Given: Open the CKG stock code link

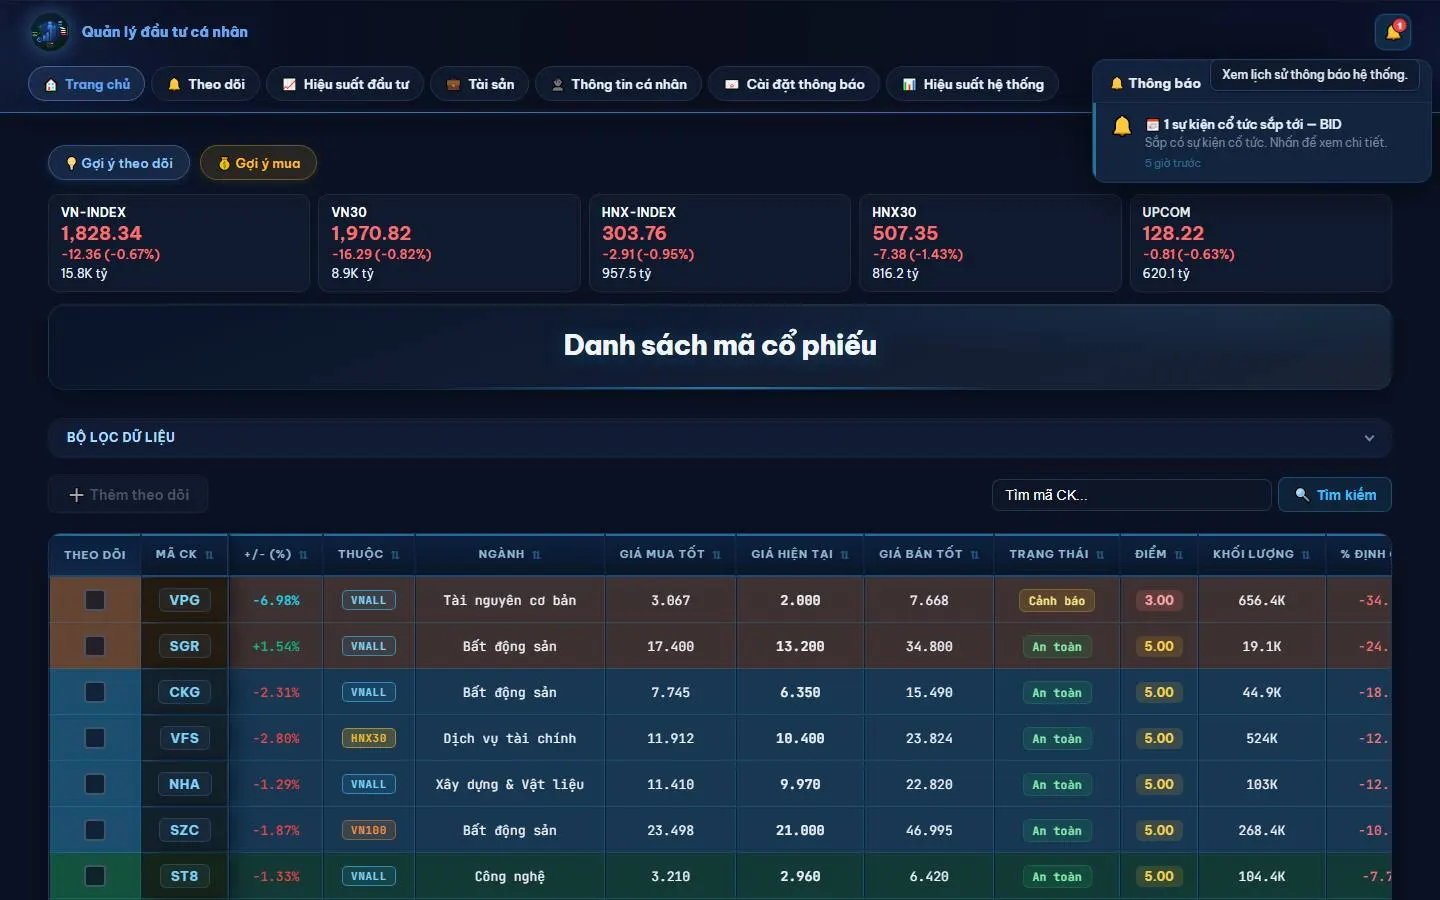Looking at the screenshot, I should pyautogui.click(x=184, y=692).
